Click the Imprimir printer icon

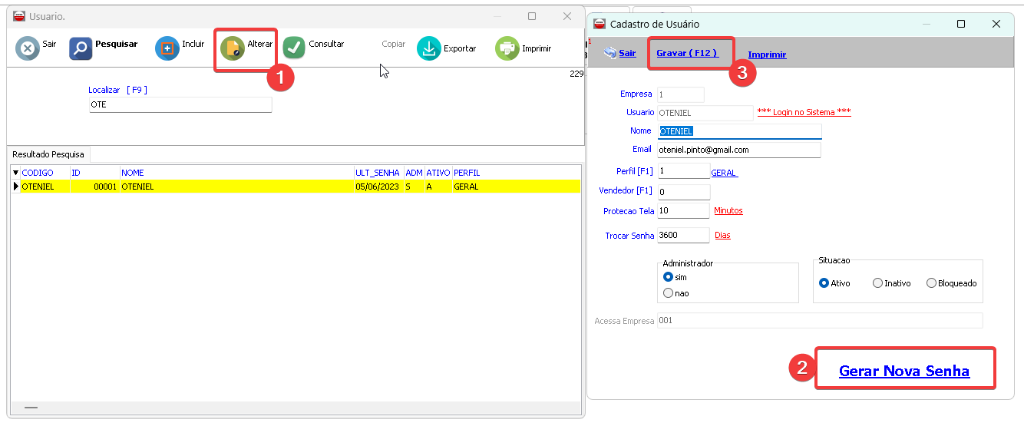(507, 47)
